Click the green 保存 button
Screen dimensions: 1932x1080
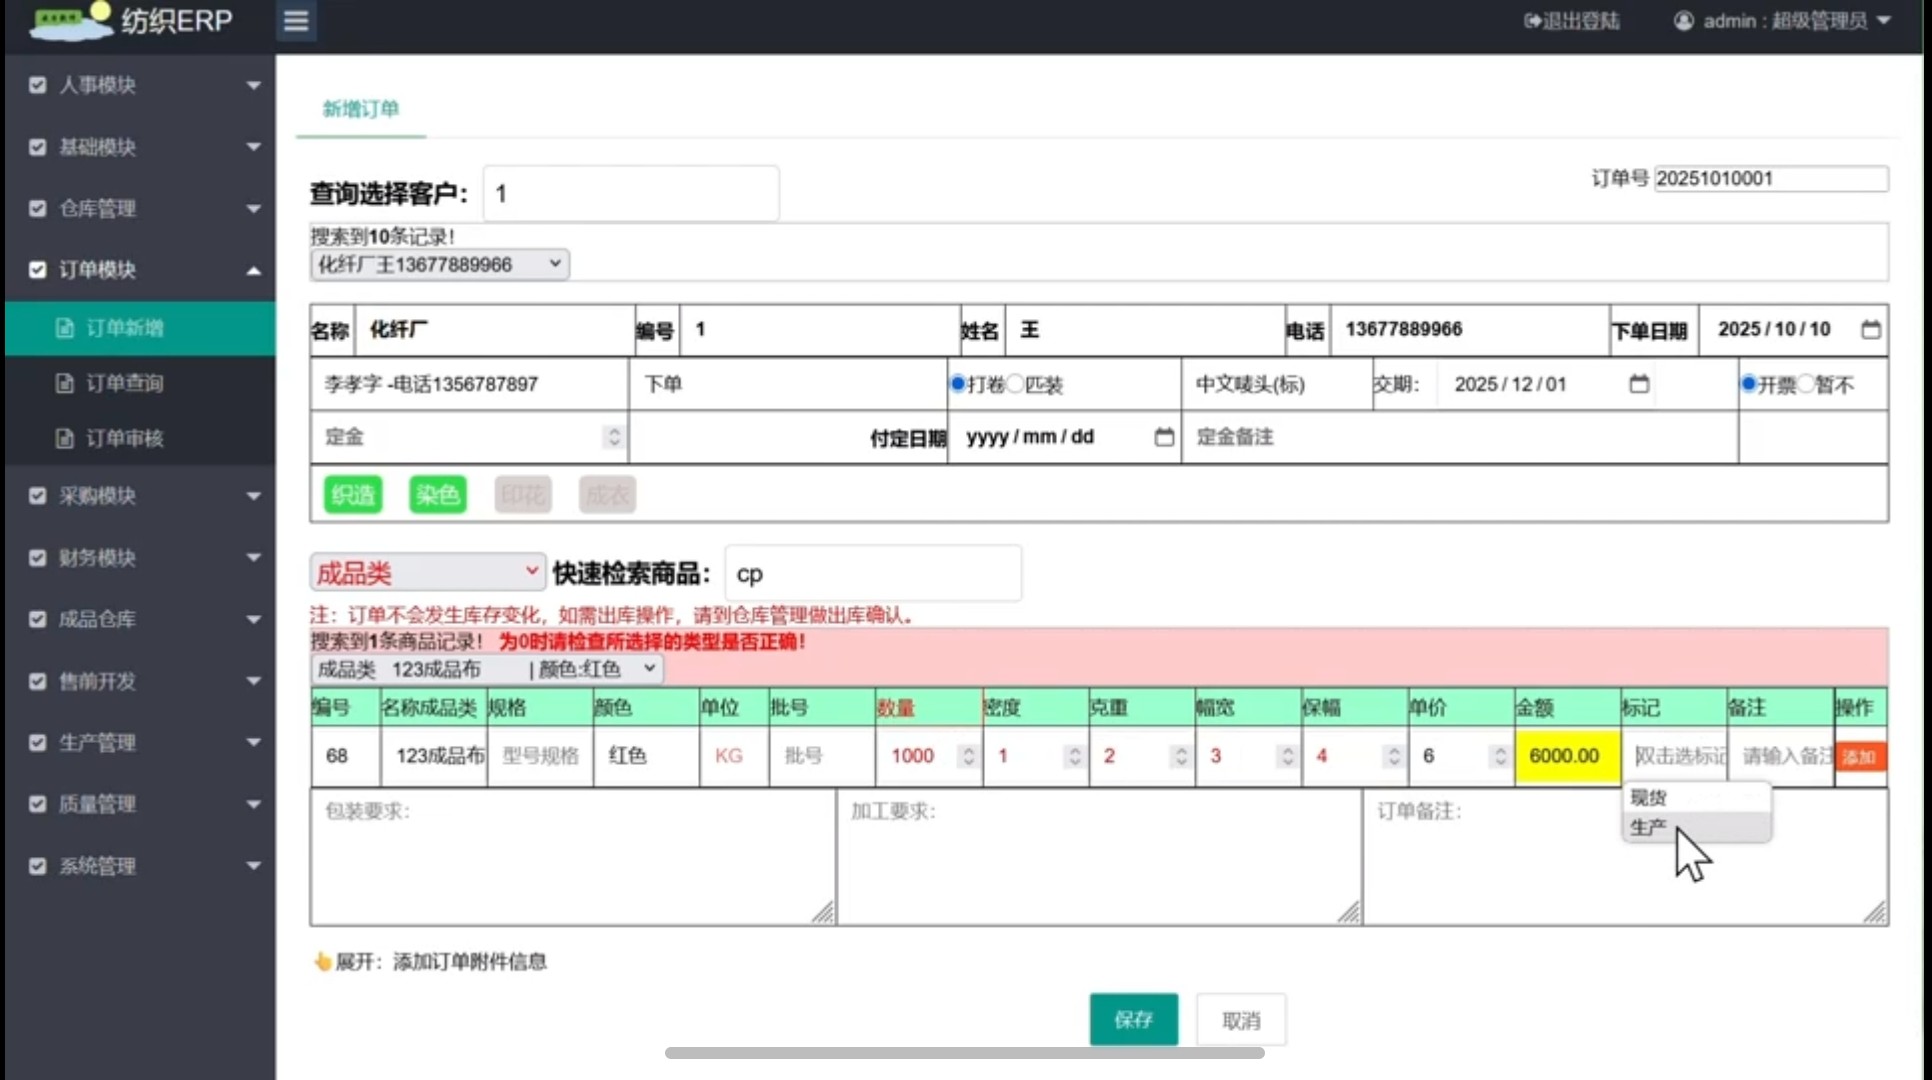1133,1019
